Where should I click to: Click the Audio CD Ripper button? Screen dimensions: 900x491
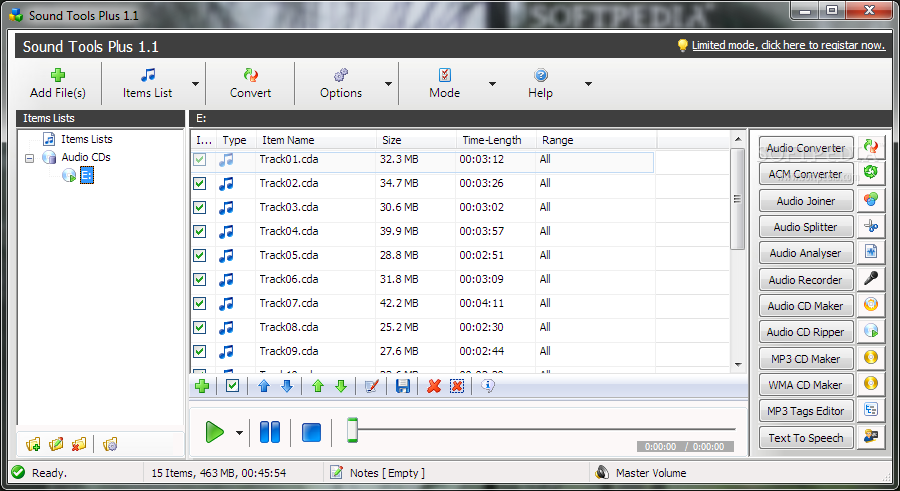point(806,332)
